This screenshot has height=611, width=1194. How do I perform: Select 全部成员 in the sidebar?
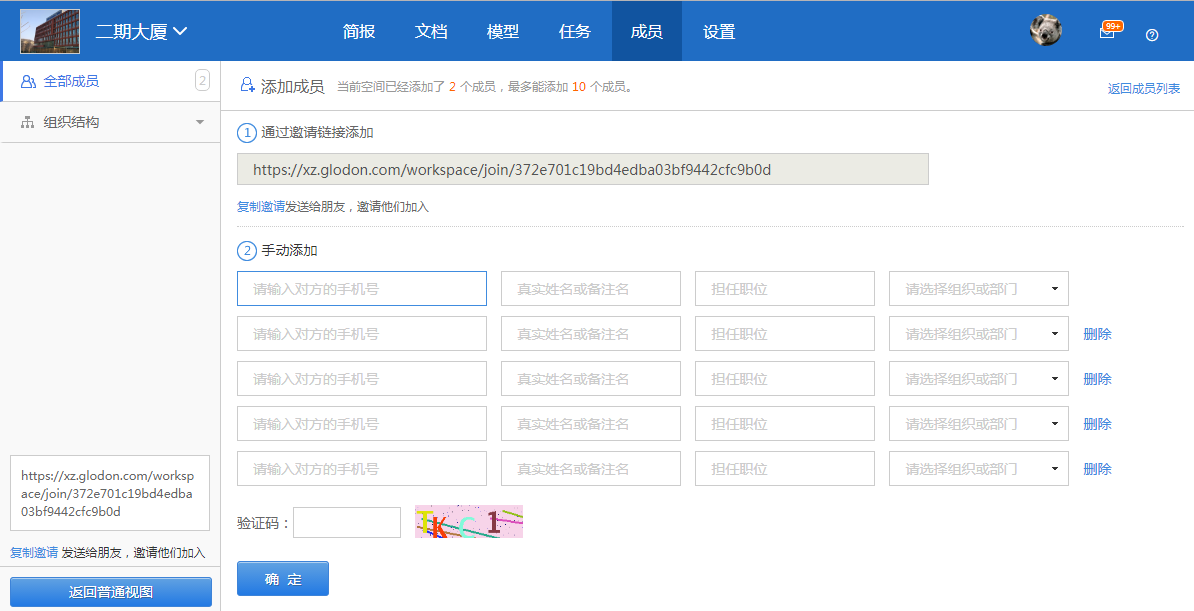click(71, 81)
